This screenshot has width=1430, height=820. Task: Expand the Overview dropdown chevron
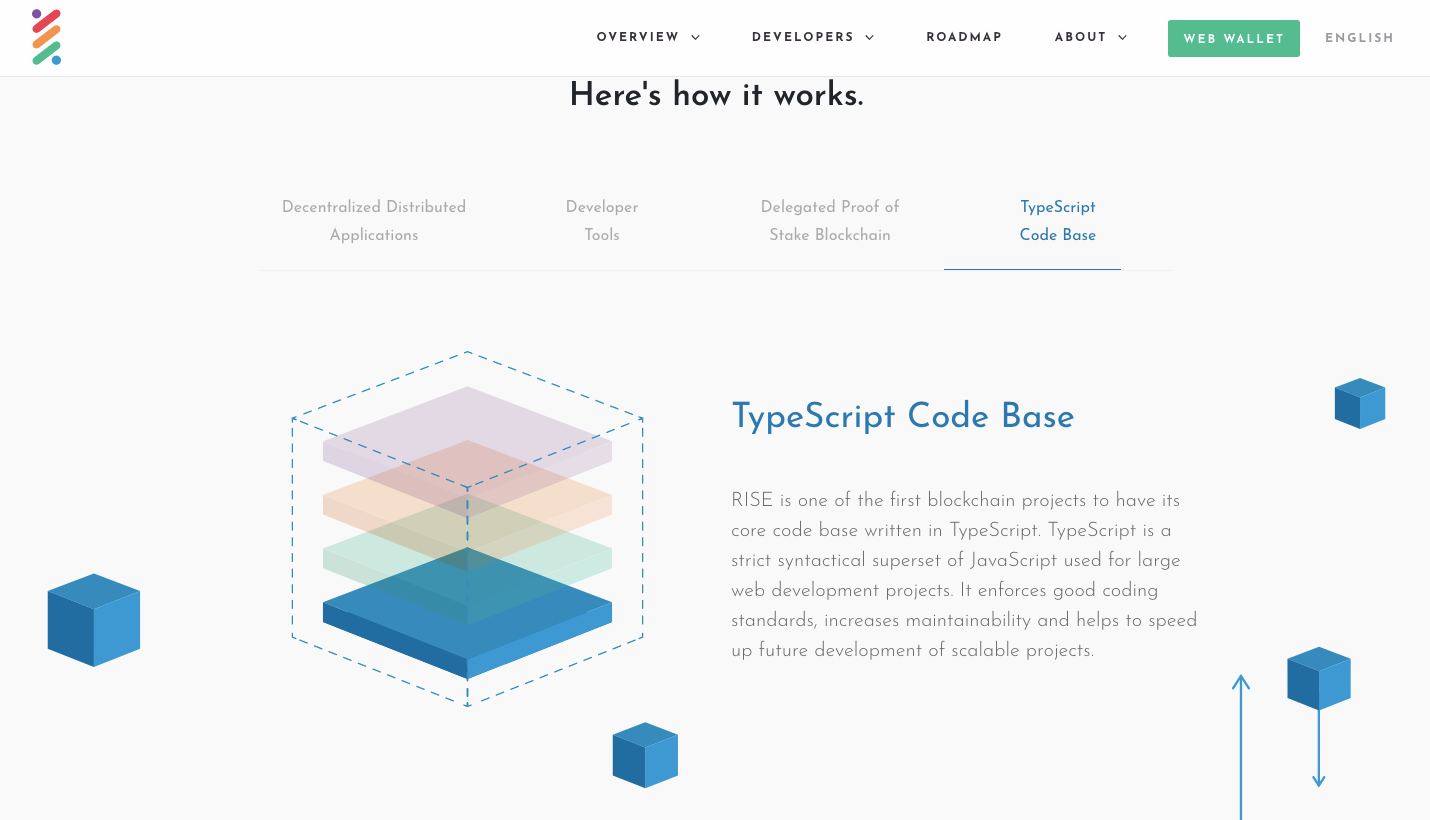[x=695, y=38]
